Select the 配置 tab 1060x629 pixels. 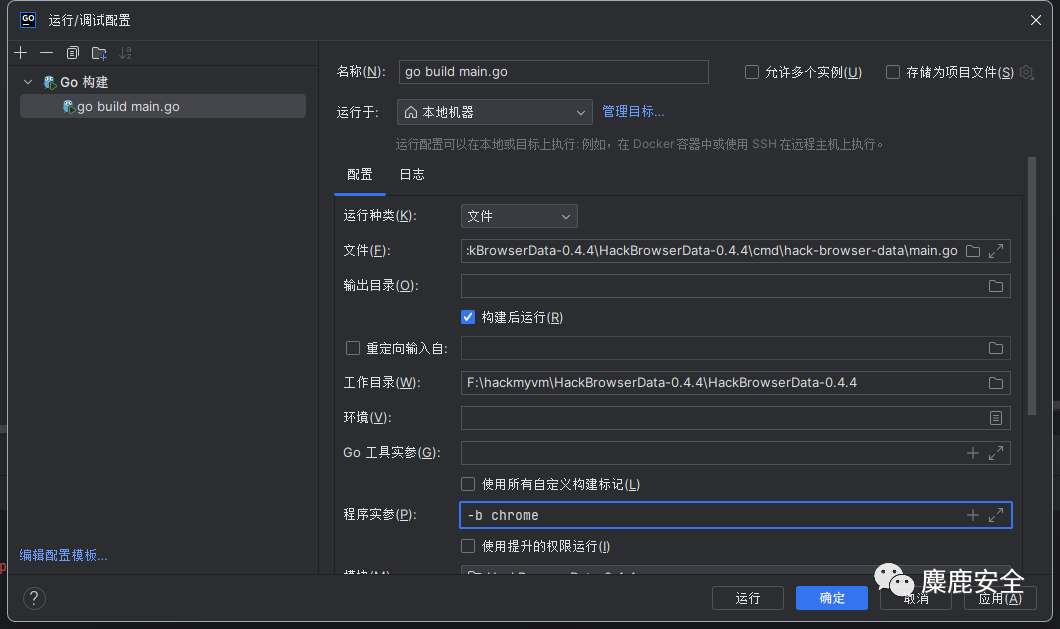pyautogui.click(x=359, y=173)
